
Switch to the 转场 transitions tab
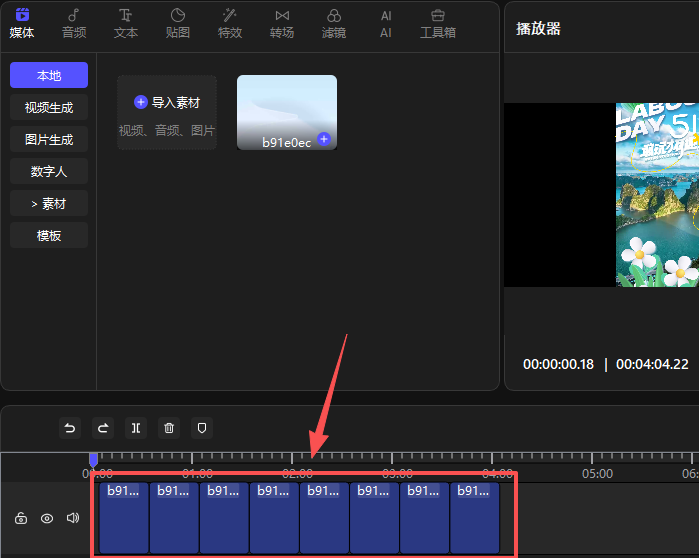click(282, 24)
